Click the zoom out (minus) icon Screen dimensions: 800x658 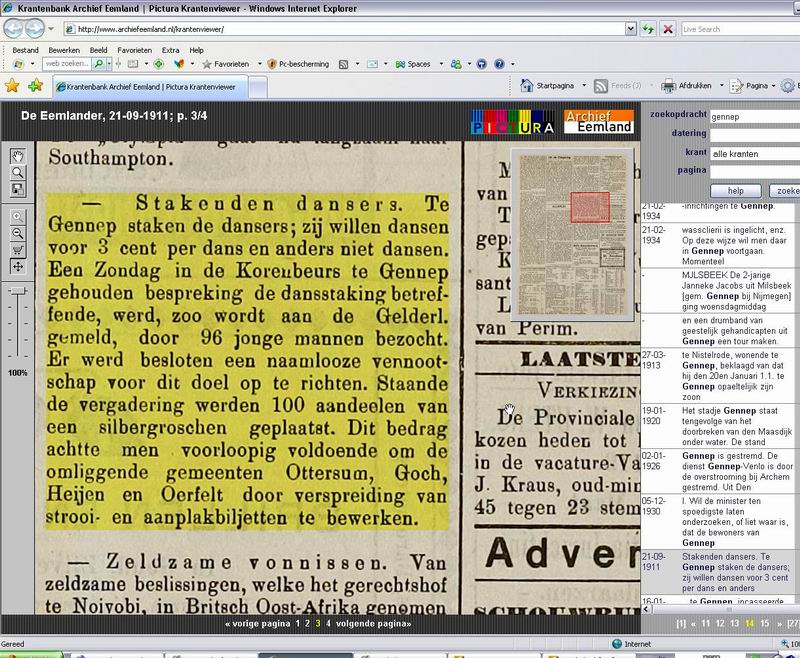pos(17,234)
